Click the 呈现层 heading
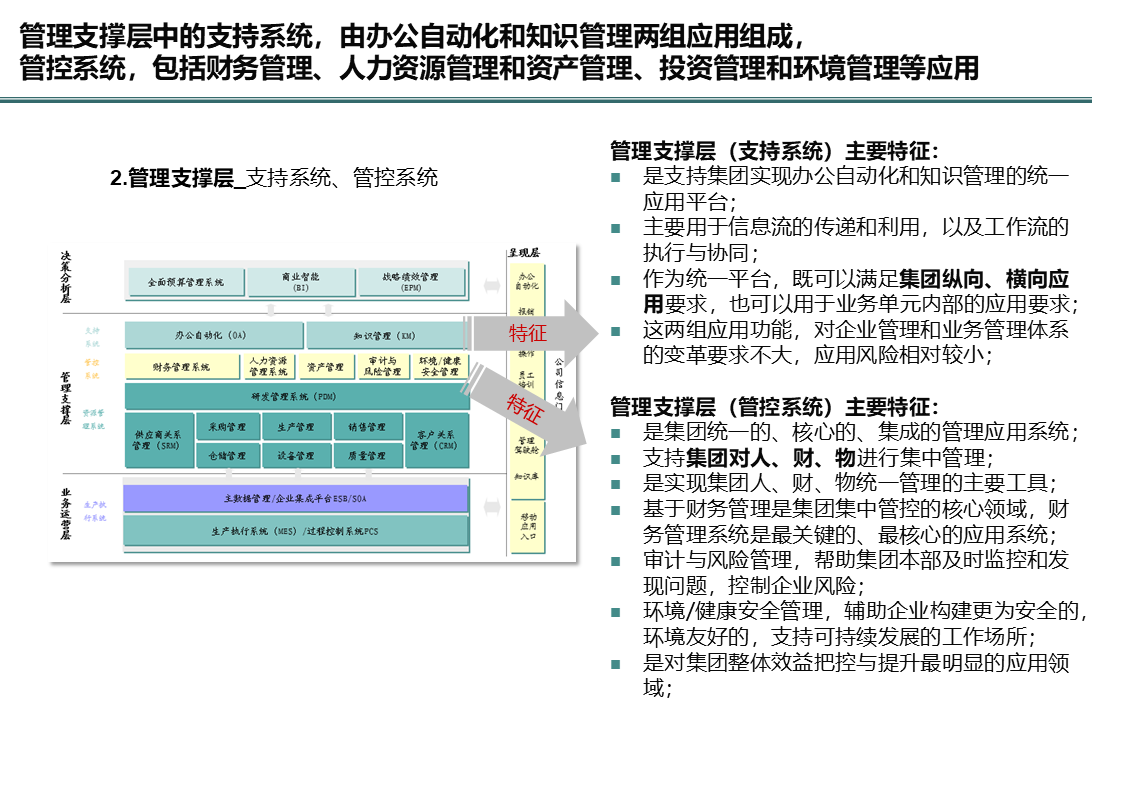This screenshot has height=794, width=1123. (x=524, y=253)
